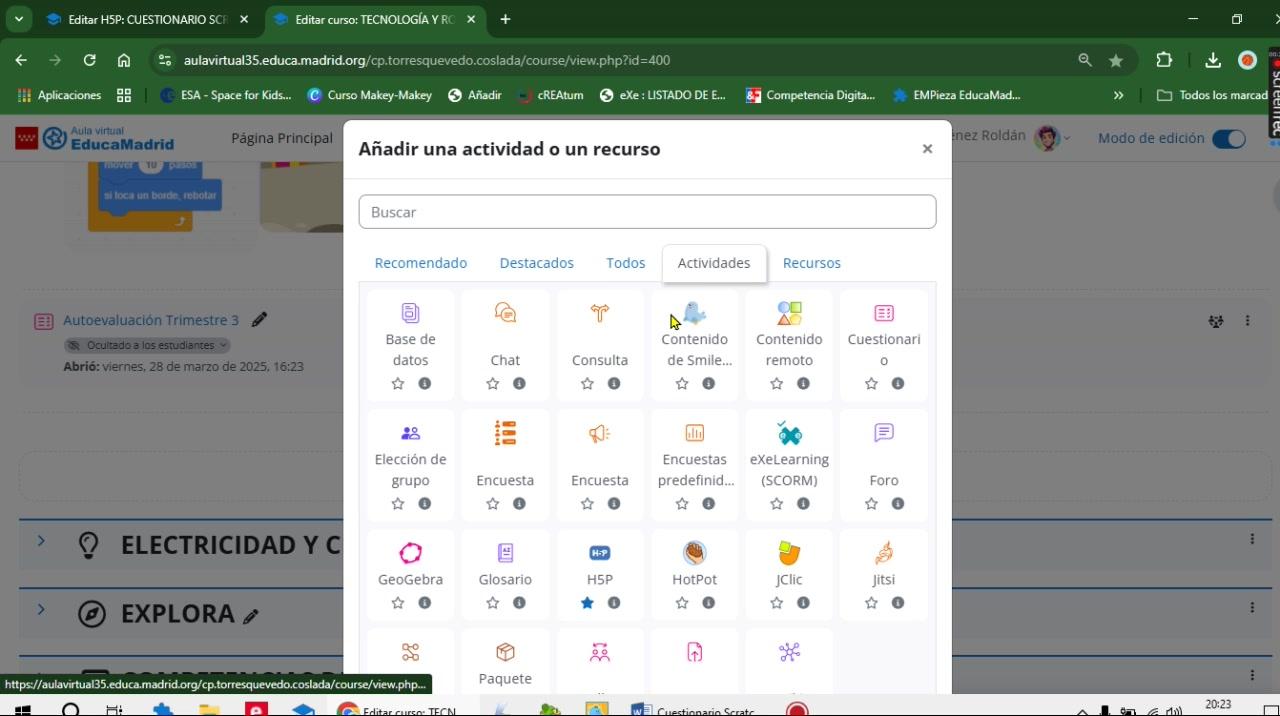1280x716 pixels.
Task: Star the Foro activity
Action: (871, 503)
